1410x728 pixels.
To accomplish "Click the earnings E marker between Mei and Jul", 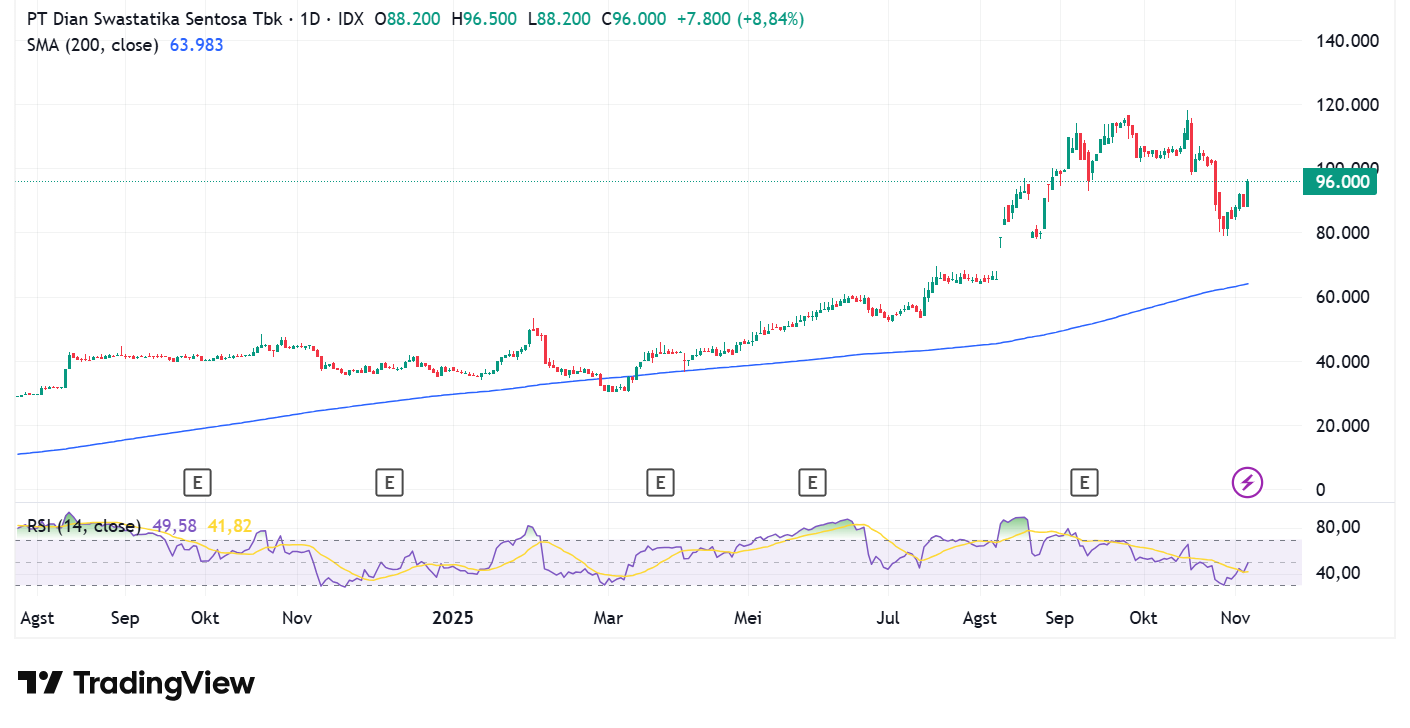I will [812, 484].
